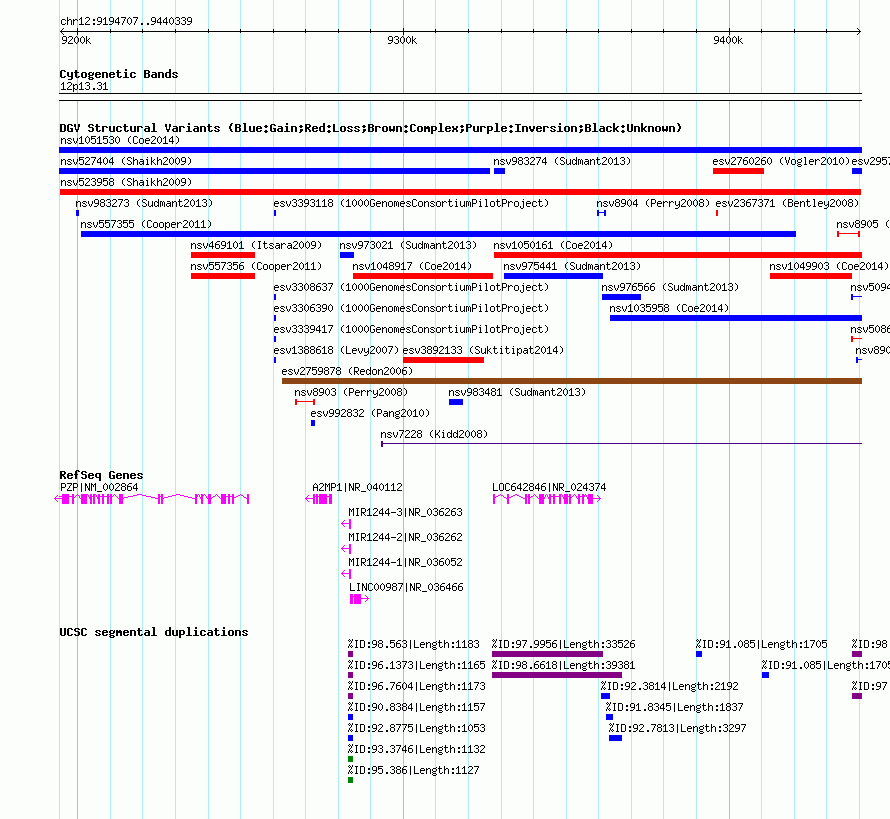Open esv3308637 variant label
Screen dimensions: 890x819
pyautogui.click(x=411, y=287)
